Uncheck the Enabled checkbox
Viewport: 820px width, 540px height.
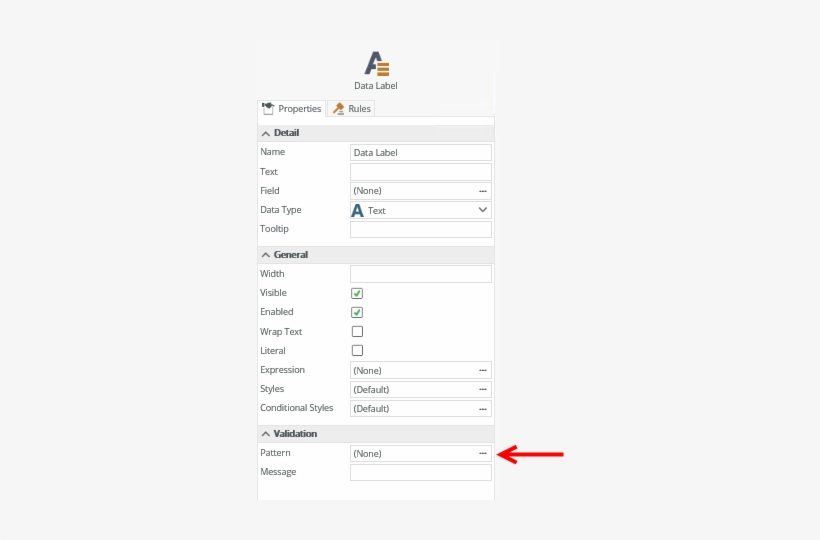(357, 312)
